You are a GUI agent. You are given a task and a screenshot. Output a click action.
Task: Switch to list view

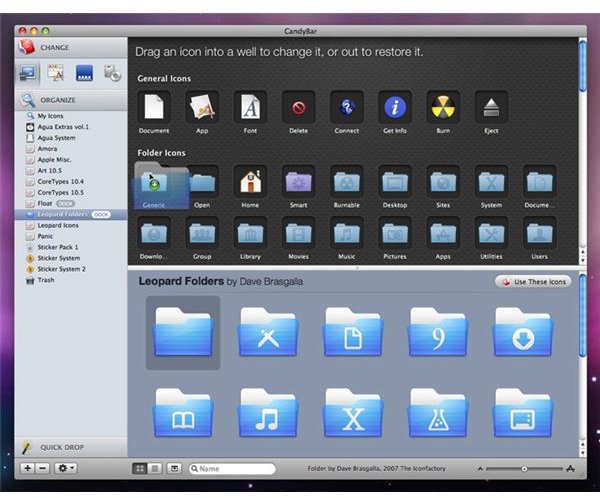(155, 468)
